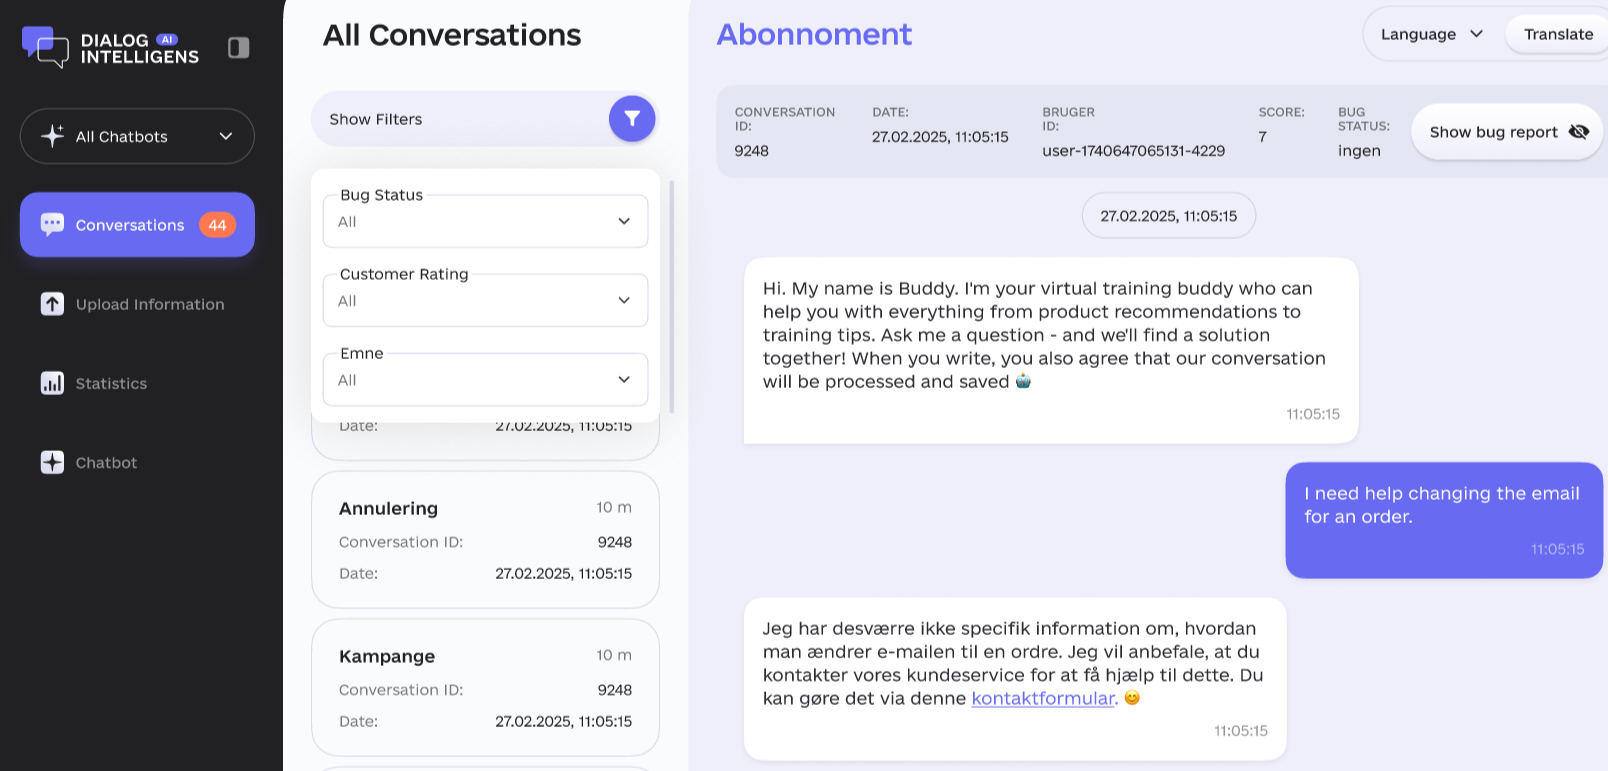The image size is (1608, 771).
Task: Click the Upload Information arrow icon
Action: click(52, 304)
